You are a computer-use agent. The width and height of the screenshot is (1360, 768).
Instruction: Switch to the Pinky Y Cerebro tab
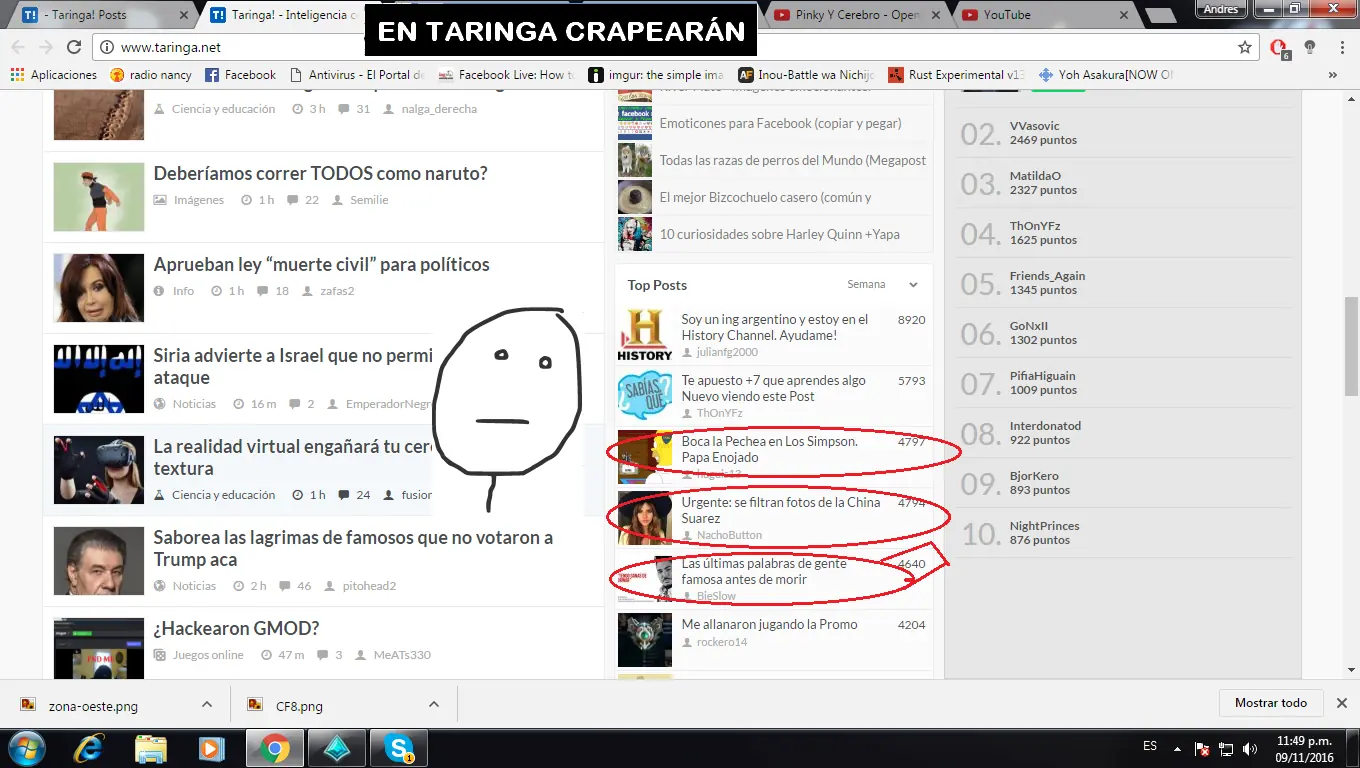(857, 15)
